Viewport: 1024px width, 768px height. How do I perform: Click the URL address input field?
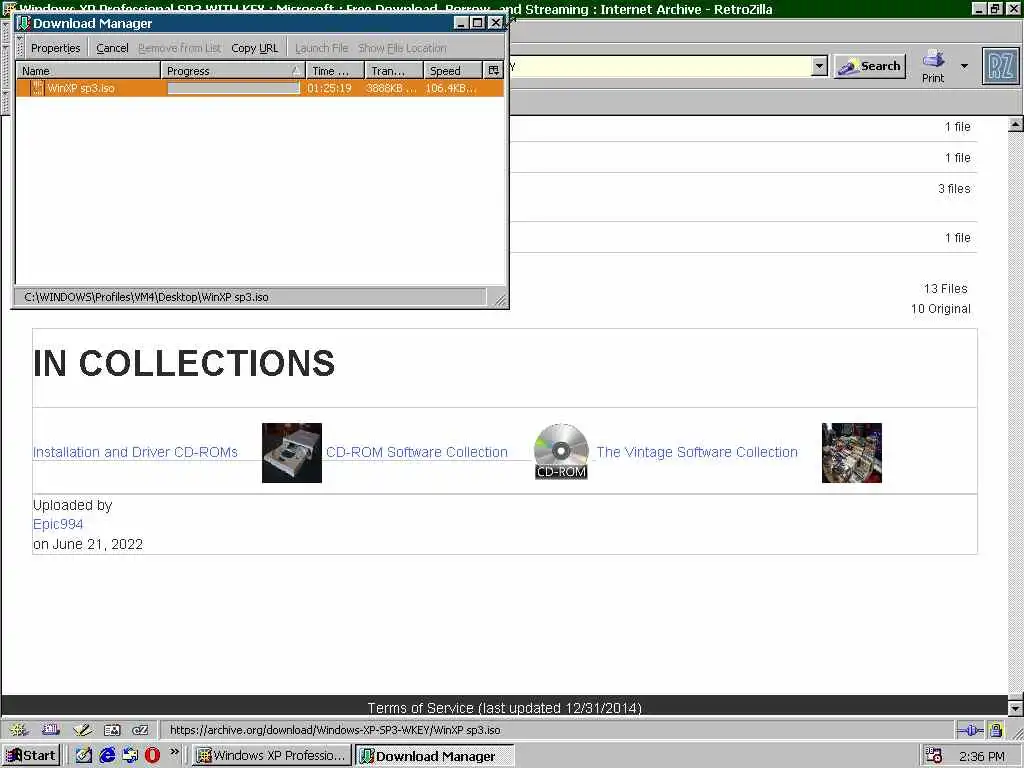coord(660,66)
